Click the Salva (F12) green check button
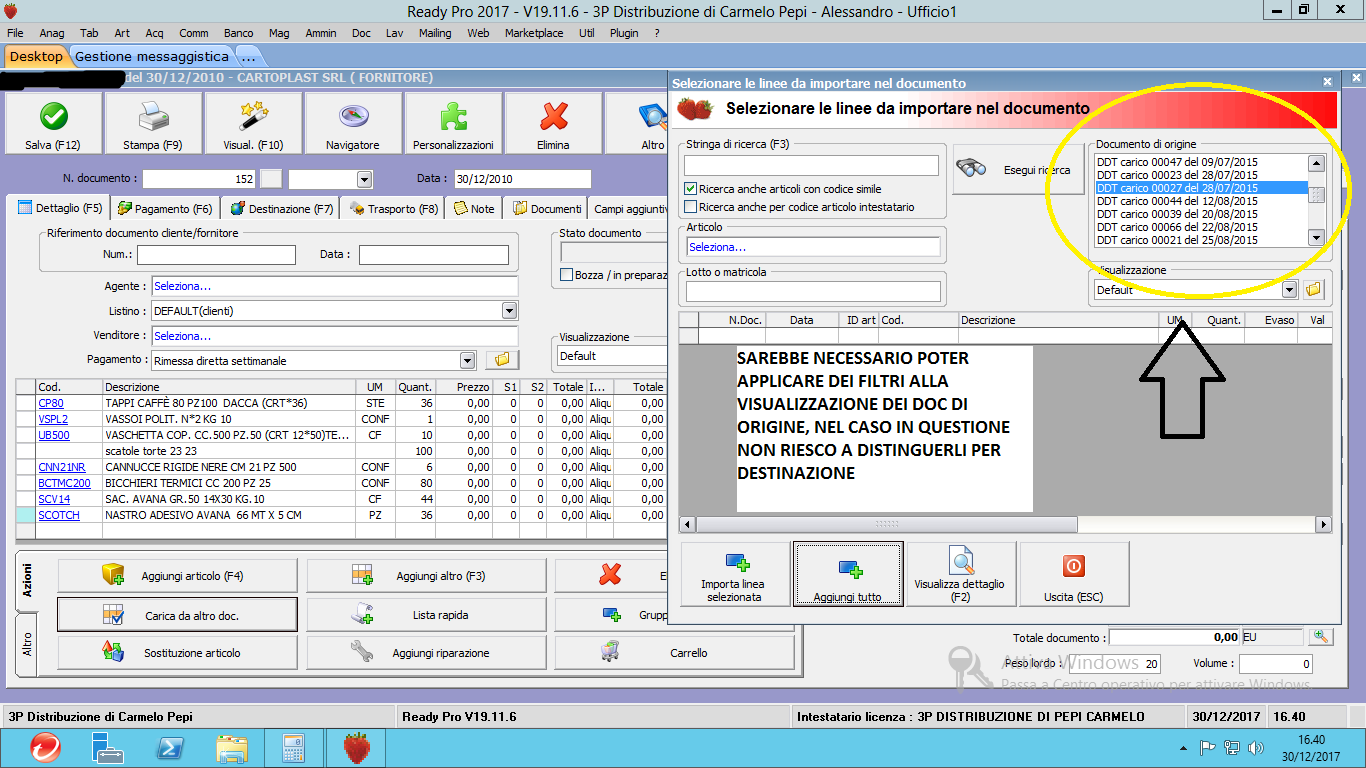1366x768 pixels. point(53,123)
